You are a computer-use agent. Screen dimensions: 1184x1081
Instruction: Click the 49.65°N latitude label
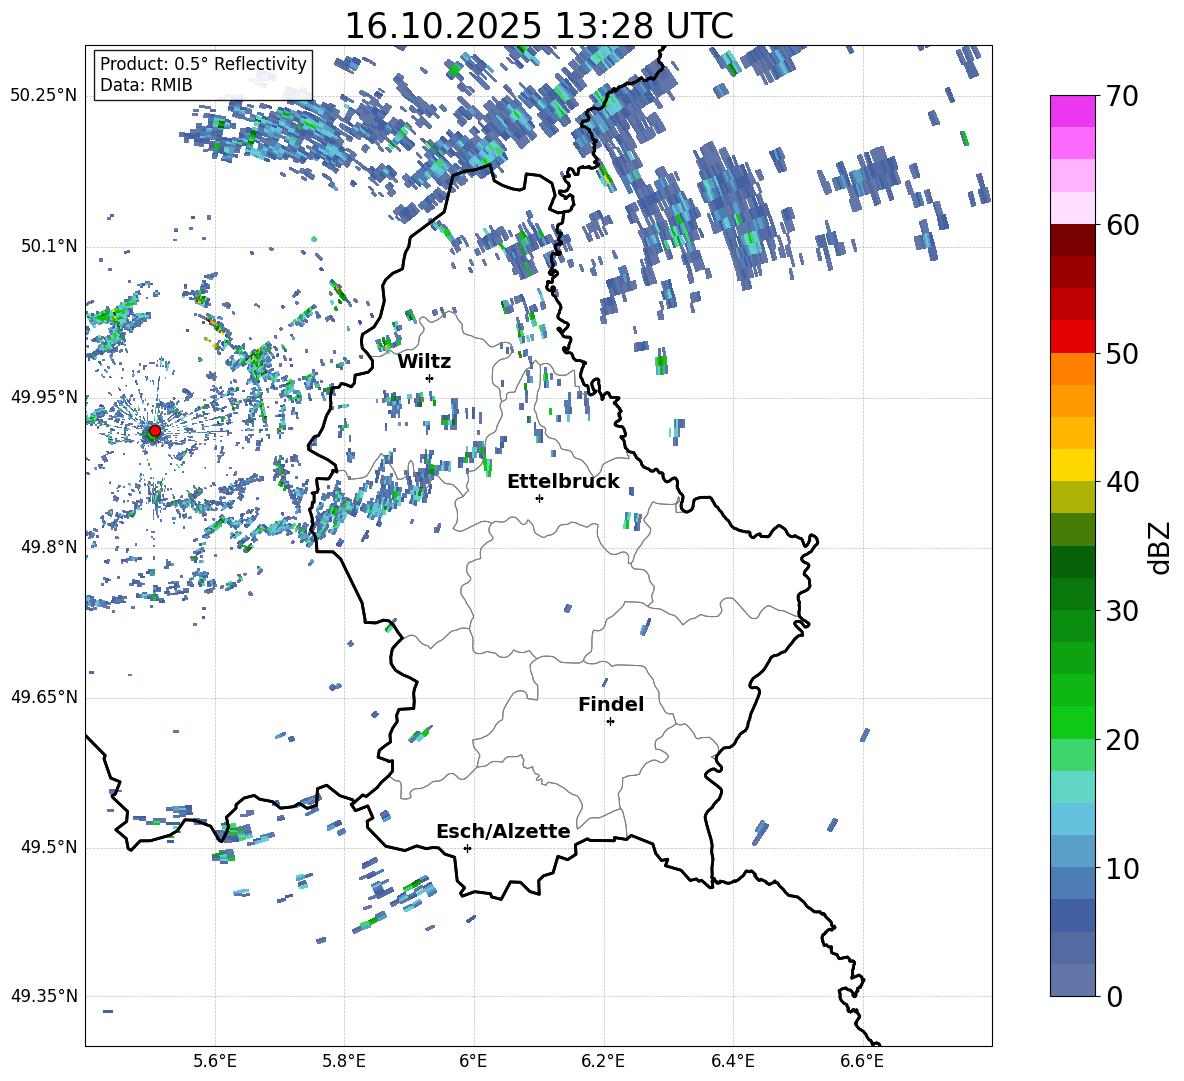click(44, 697)
